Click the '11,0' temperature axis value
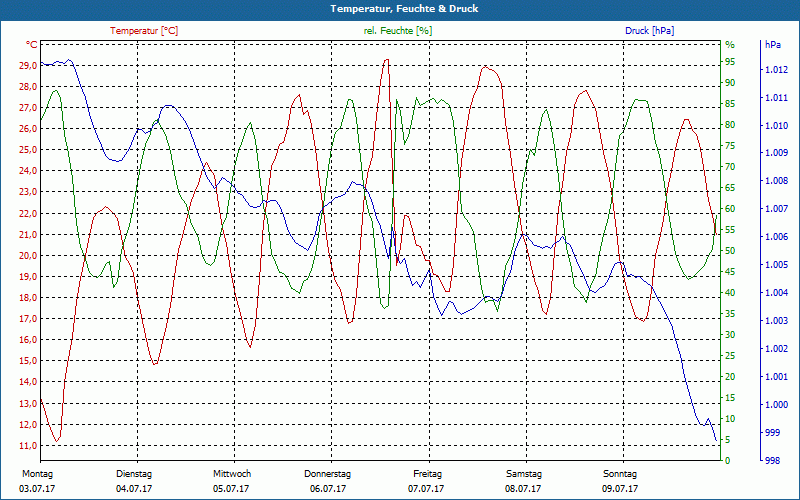 coord(28,445)
